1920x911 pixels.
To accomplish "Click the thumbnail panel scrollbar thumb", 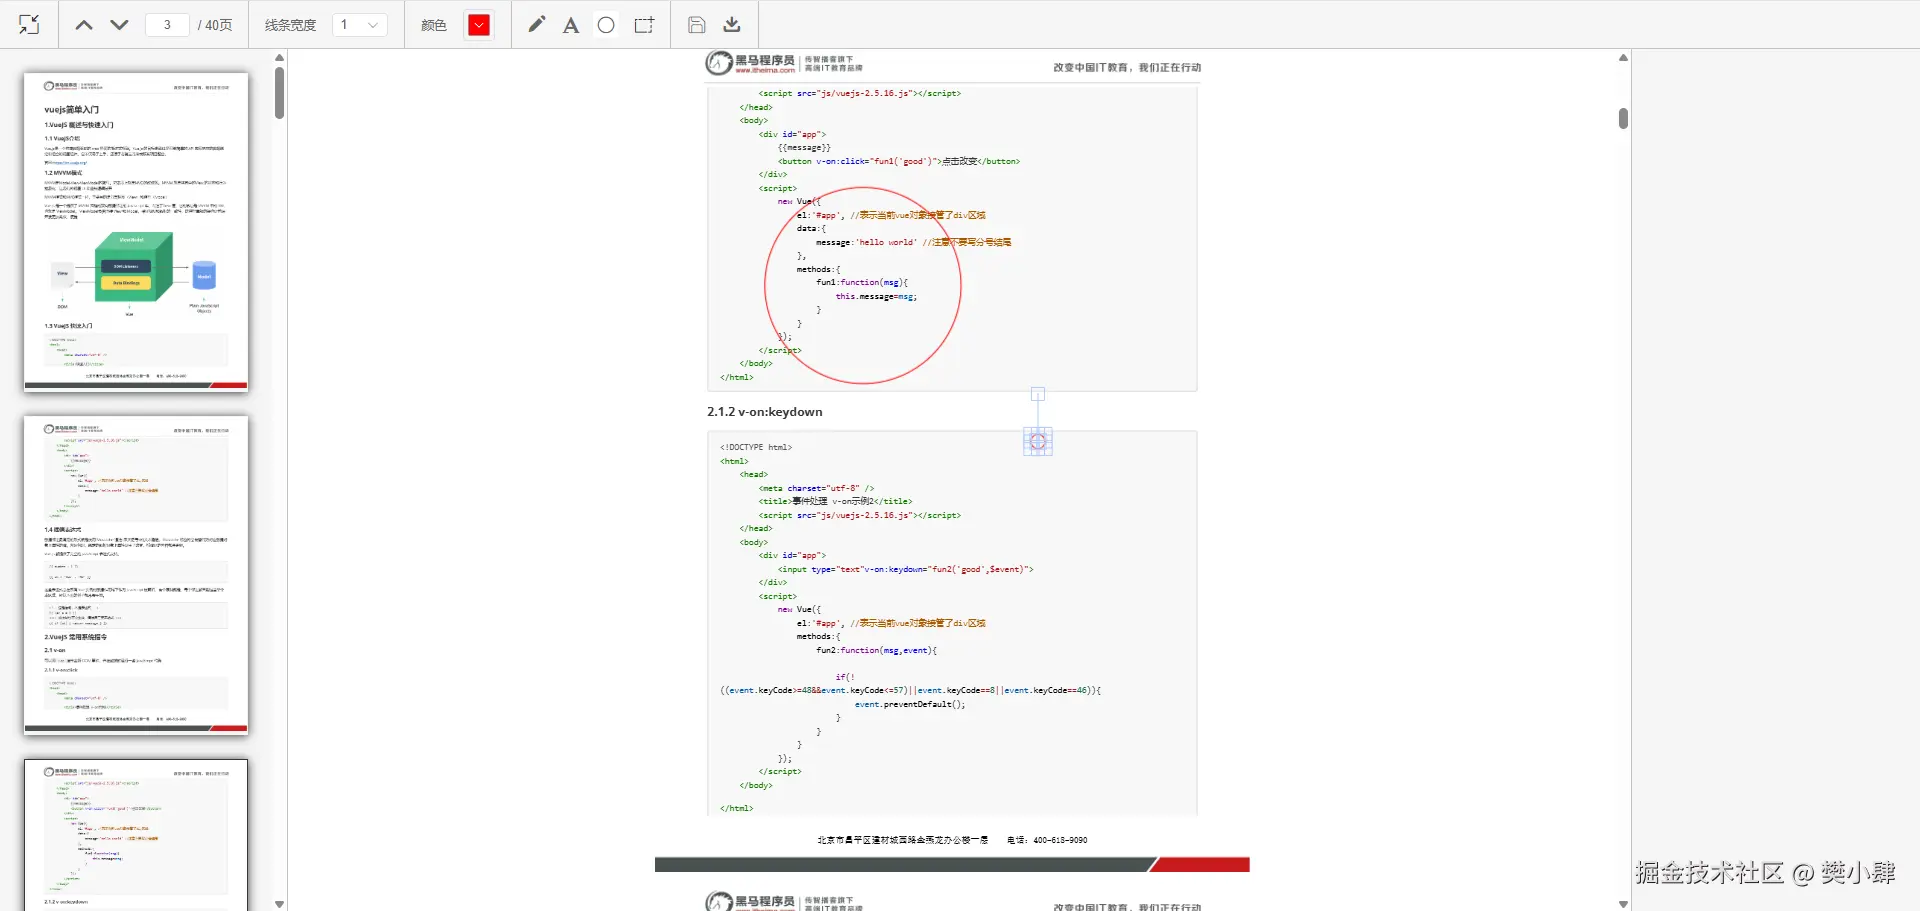I will coord(280,93).
